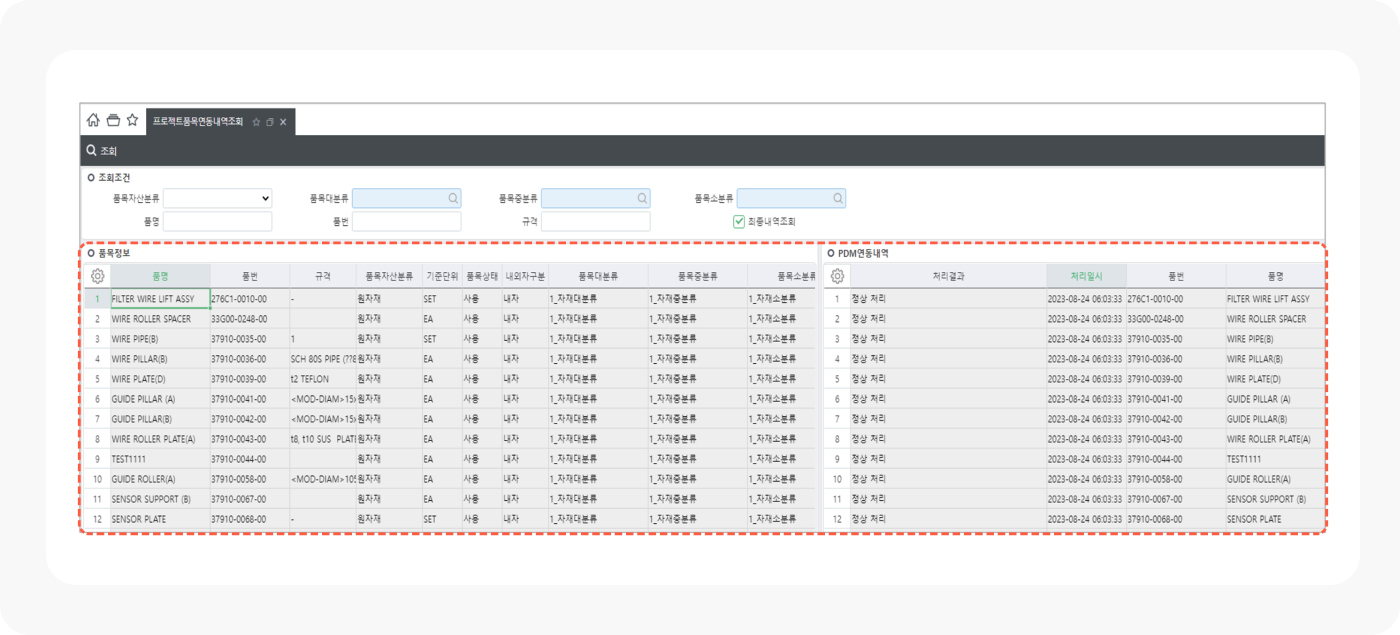This screenshot has width=1400, height=635.
Task: Sort 품목정보 grid by 품번 header
Action: tap(250, 276)
